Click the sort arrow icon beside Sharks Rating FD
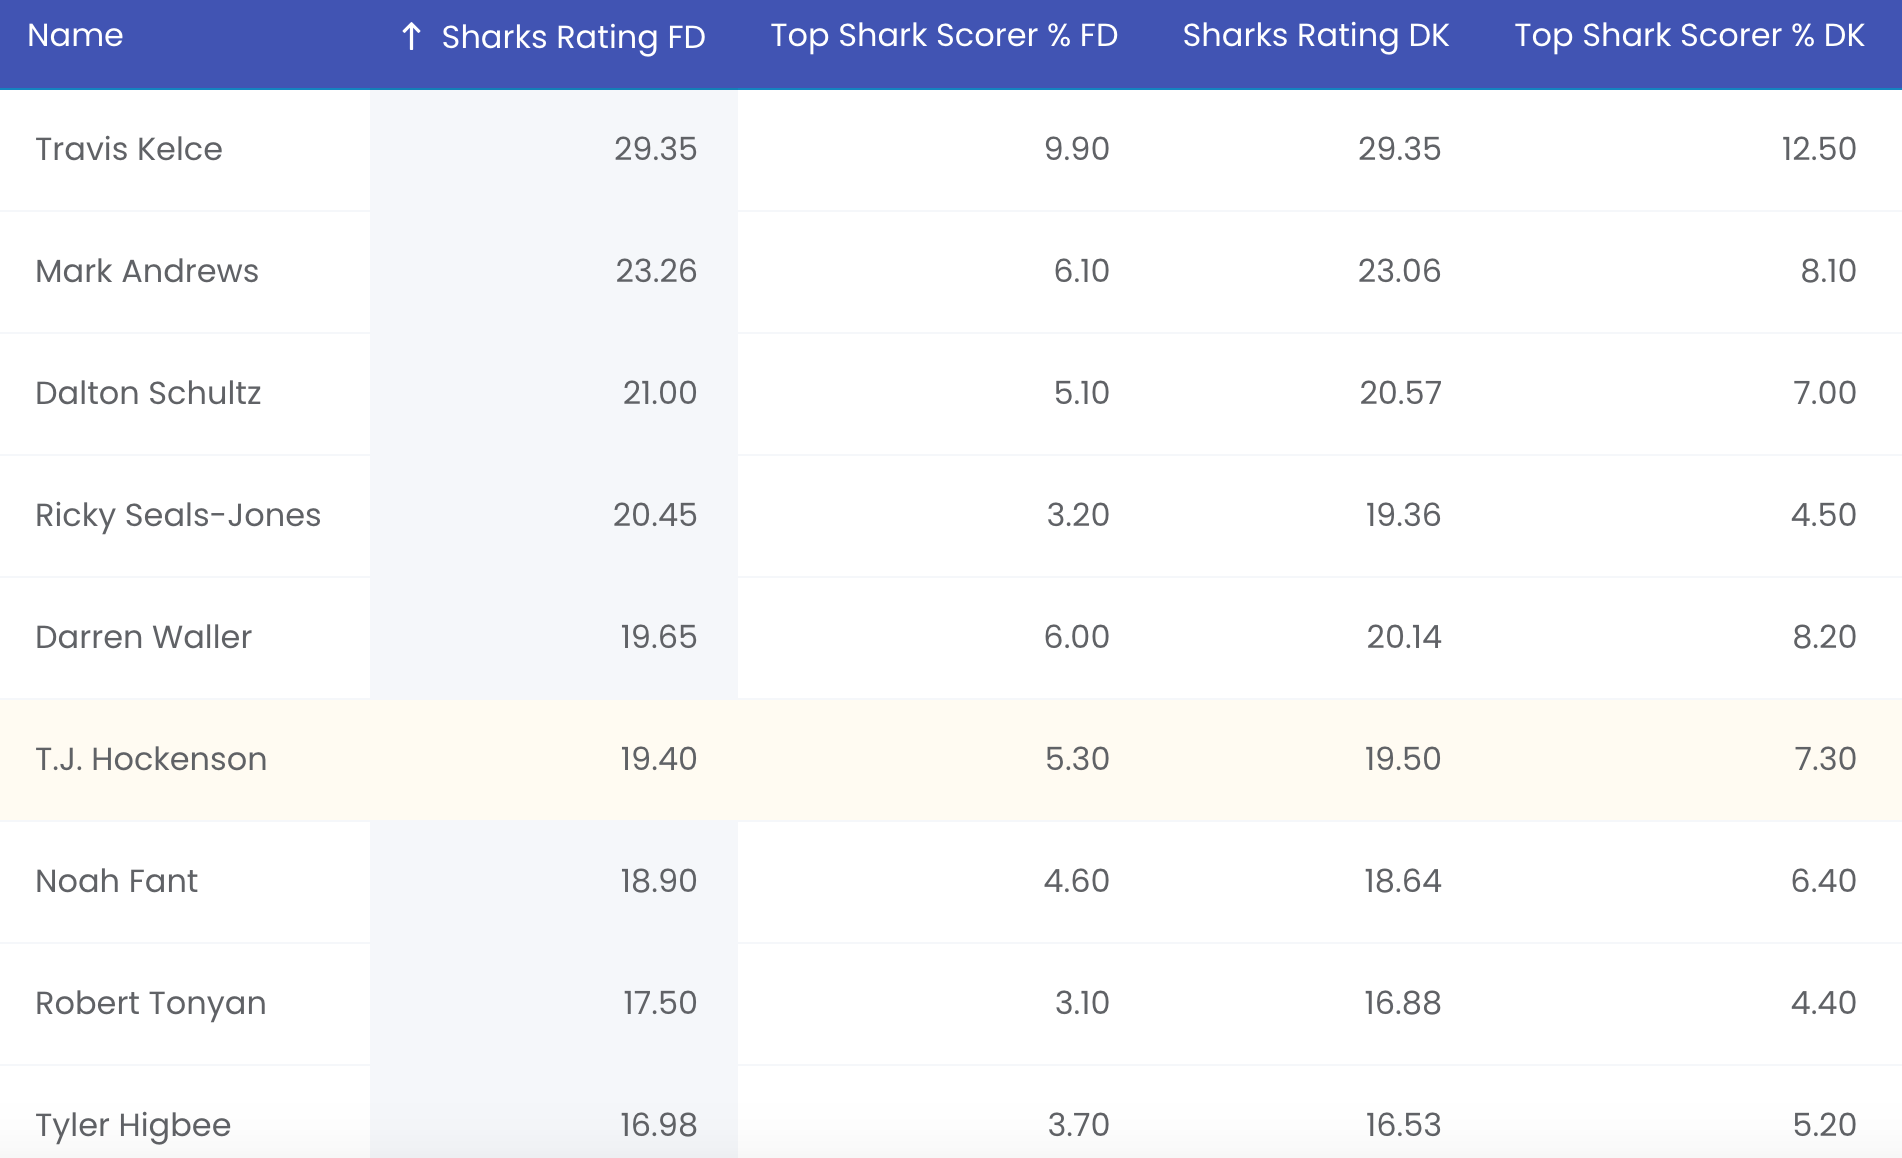The width and height of the screenshot is (1902, 1158). pyautogui.click(x=411, y=37)
